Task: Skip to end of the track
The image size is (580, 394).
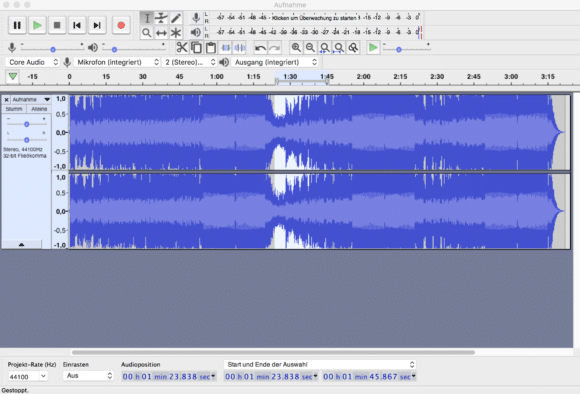Action: (97, 25)
